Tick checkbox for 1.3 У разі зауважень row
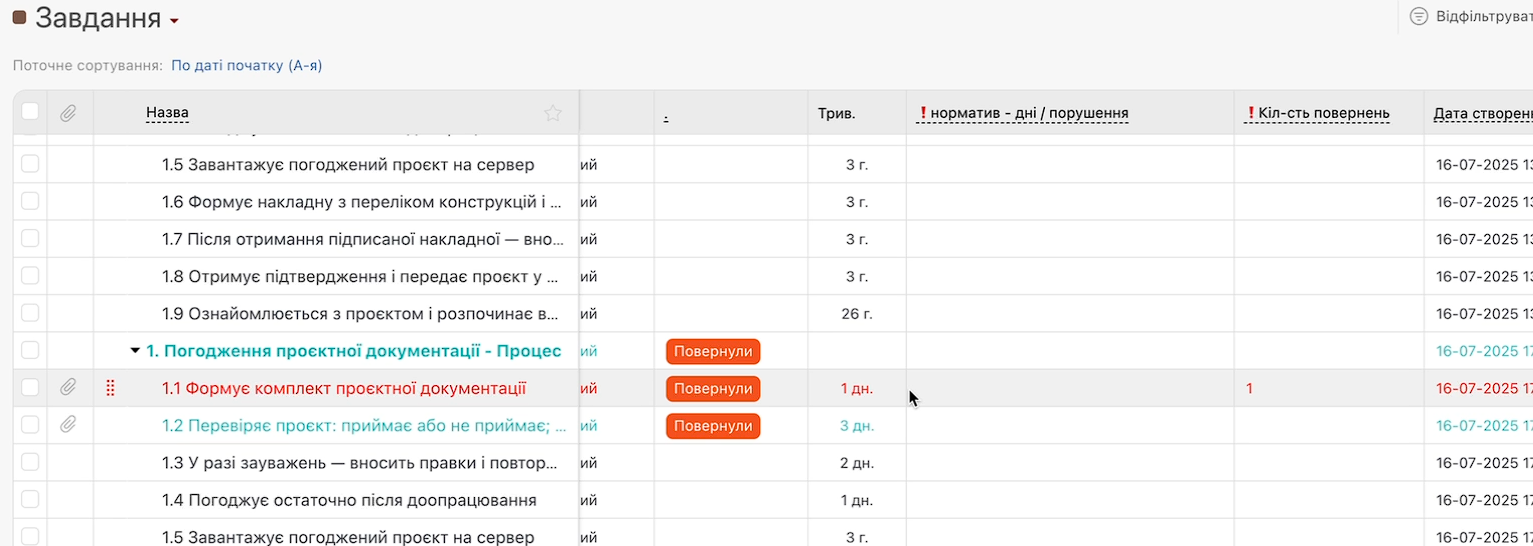 pyautogui.click(x=30, y=463)
